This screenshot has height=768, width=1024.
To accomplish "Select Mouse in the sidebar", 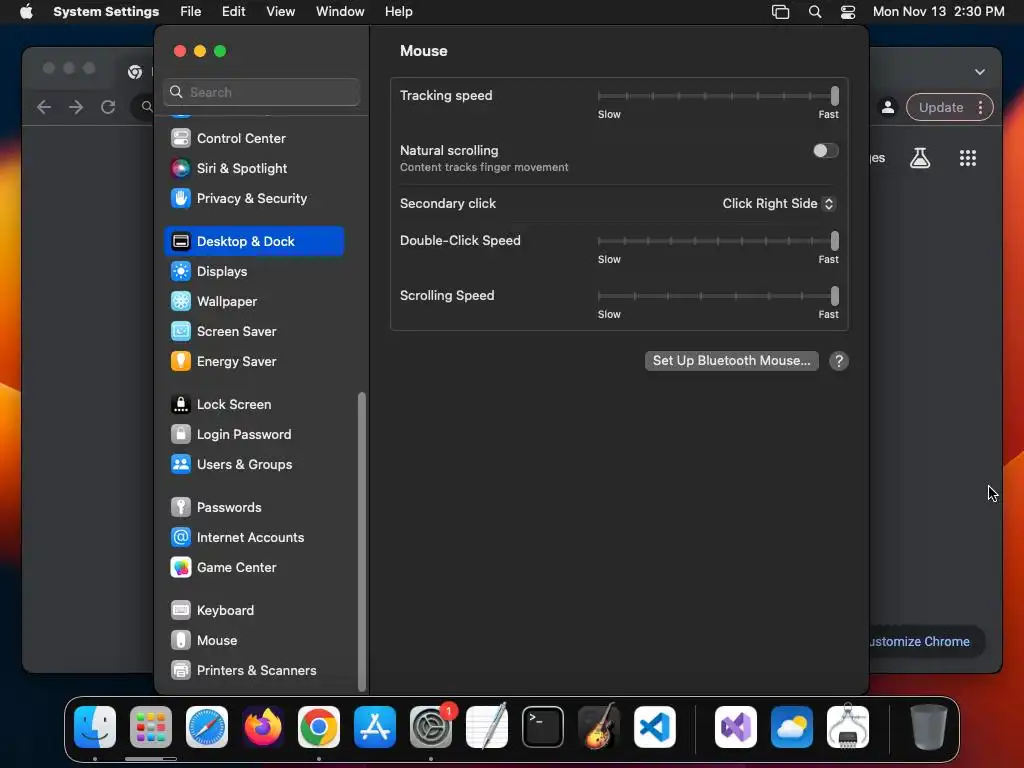I will 254,641.
